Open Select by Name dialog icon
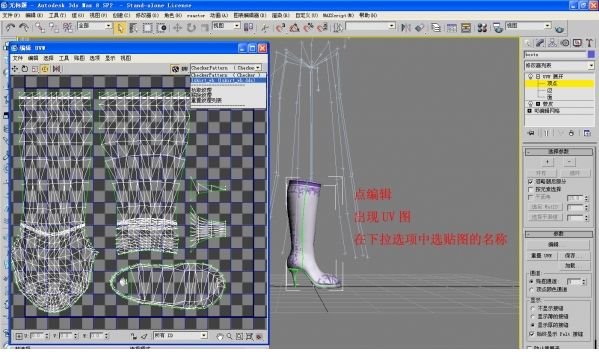 click(x=134, y=28)
